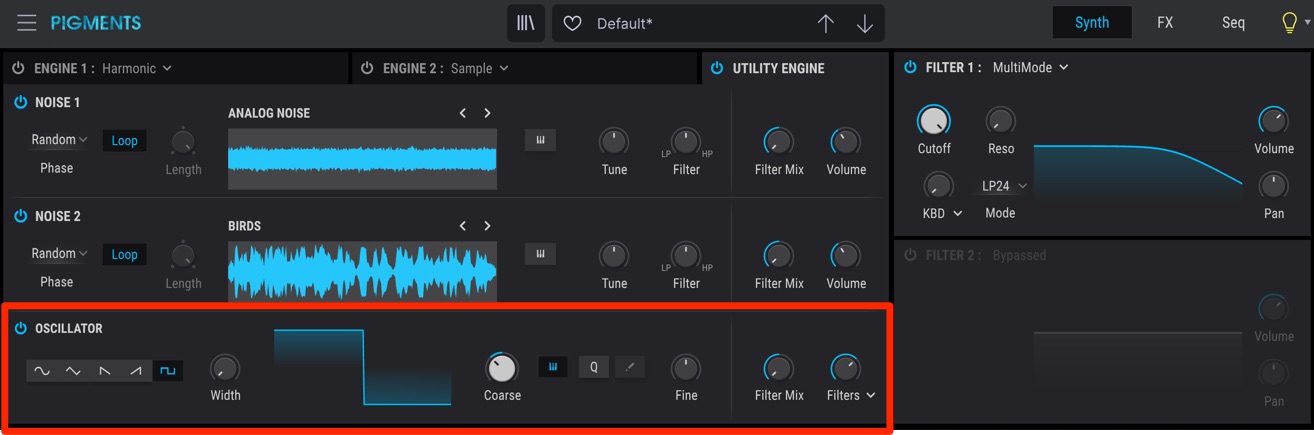Toggle the Oscillator keyboard tracking icon

click(553, 367)
